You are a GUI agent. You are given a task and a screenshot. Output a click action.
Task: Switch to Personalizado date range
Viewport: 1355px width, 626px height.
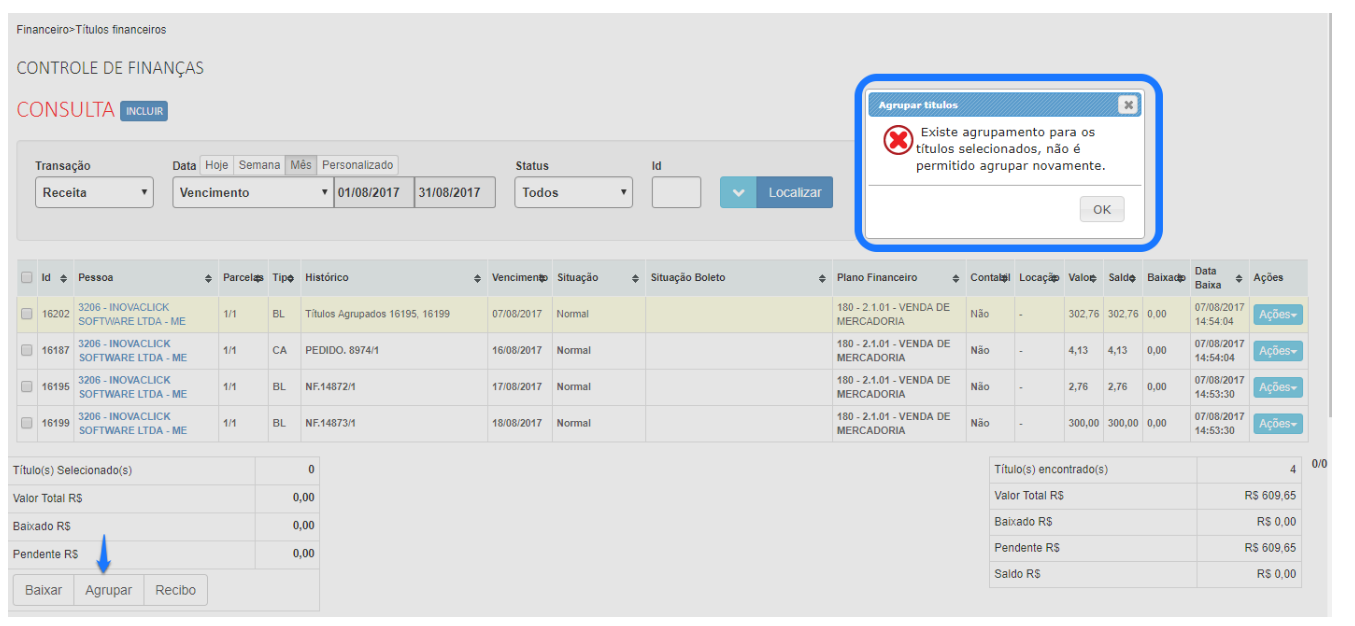[x=358, y=165]
